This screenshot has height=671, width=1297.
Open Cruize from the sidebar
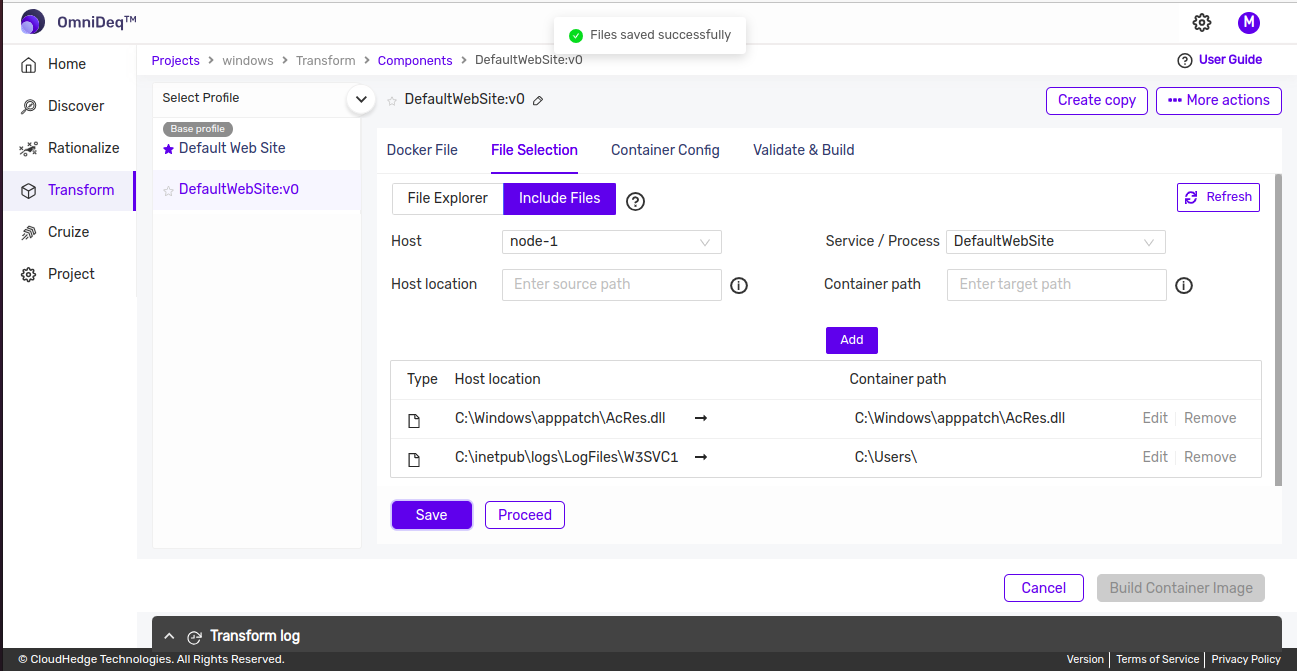point(68,232)
